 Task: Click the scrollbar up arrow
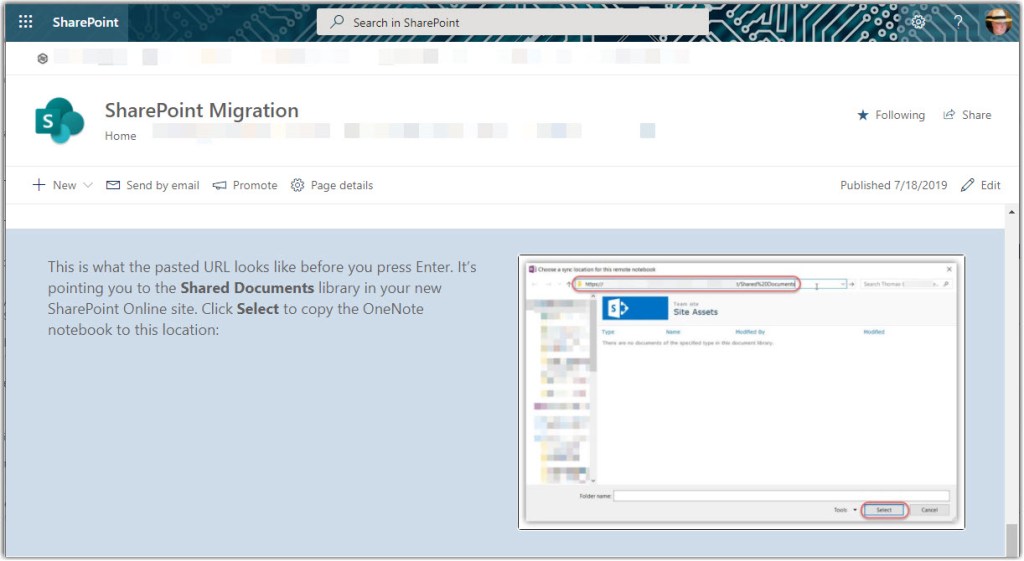click(x=1012, y=214)
